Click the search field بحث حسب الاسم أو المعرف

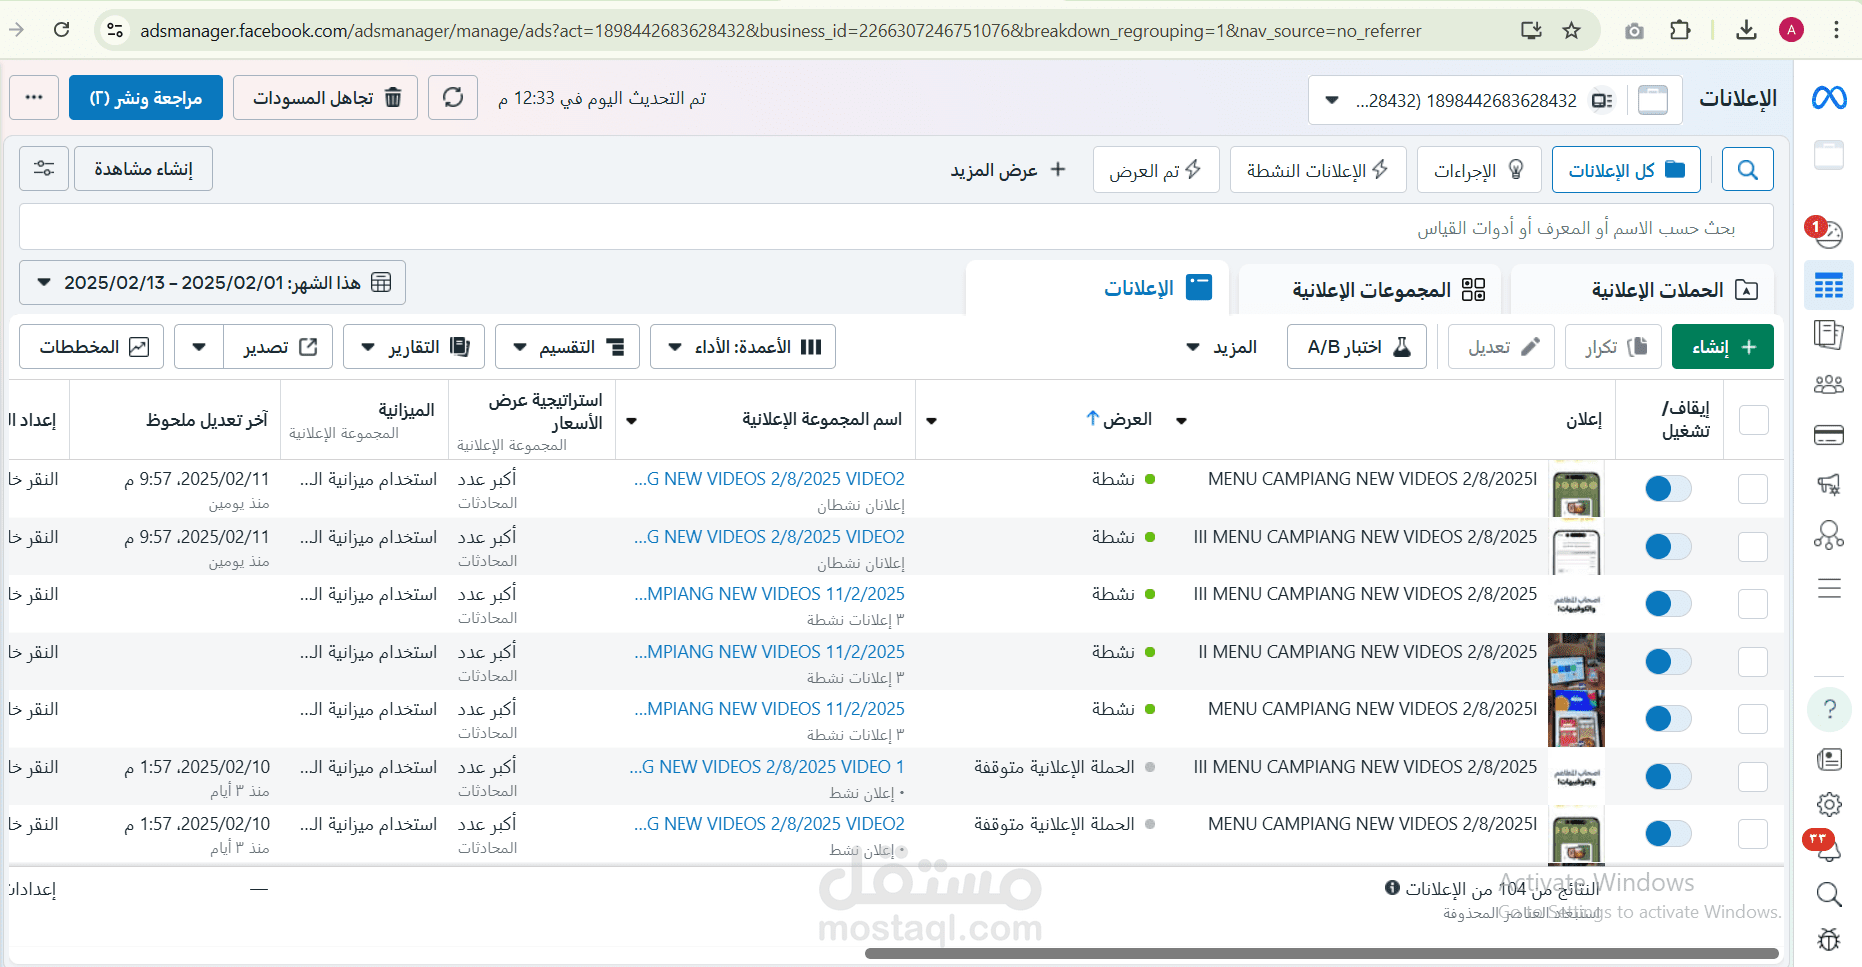pyautogui.click(x=896, y=228)
